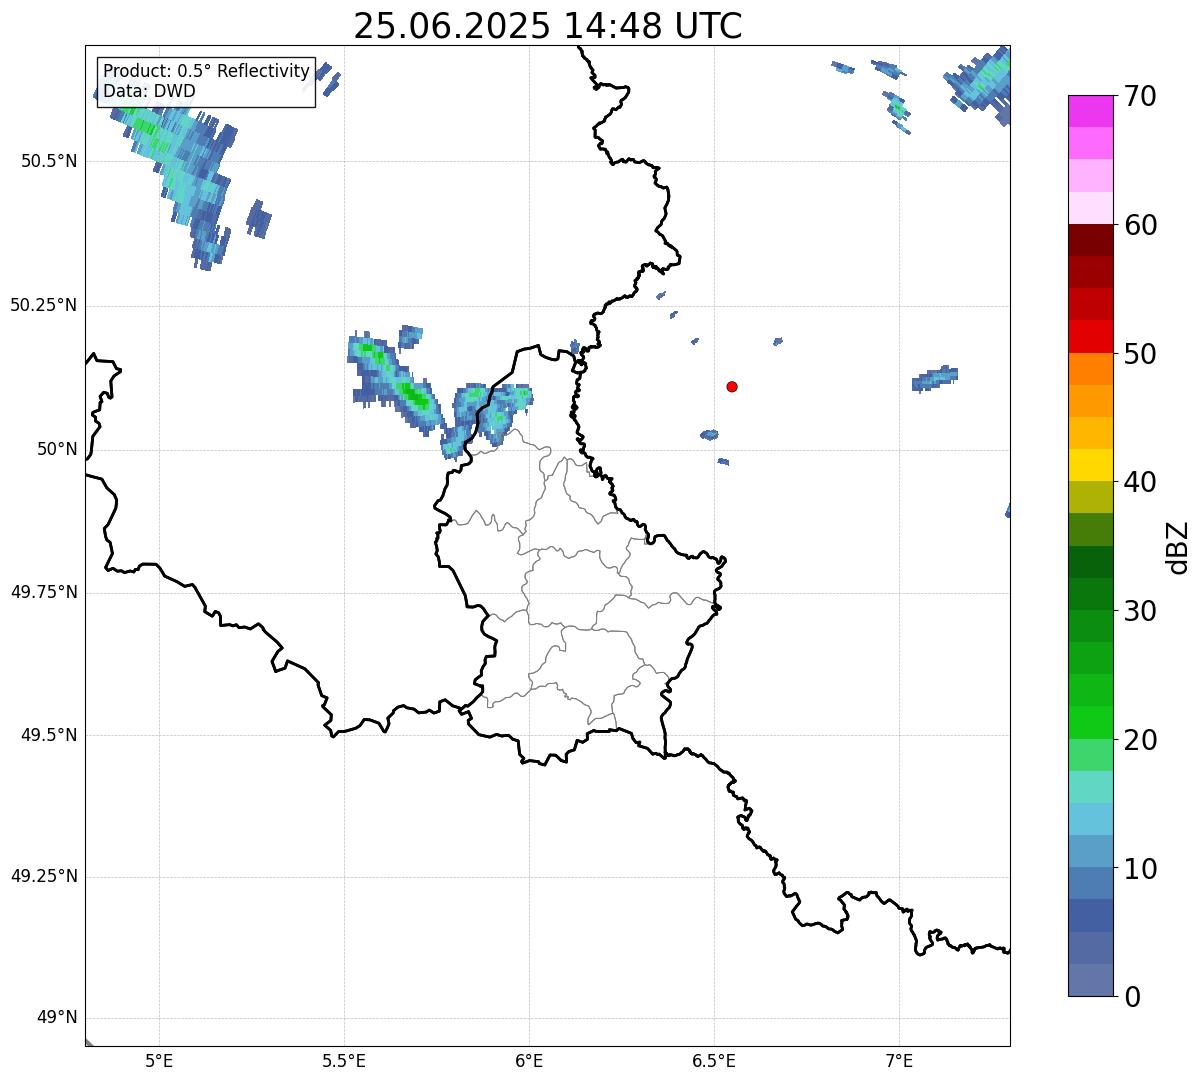Click the colorbar tick label '0'
This screenshot has height=1081, width=1202.
click(x=1132, y=997)
